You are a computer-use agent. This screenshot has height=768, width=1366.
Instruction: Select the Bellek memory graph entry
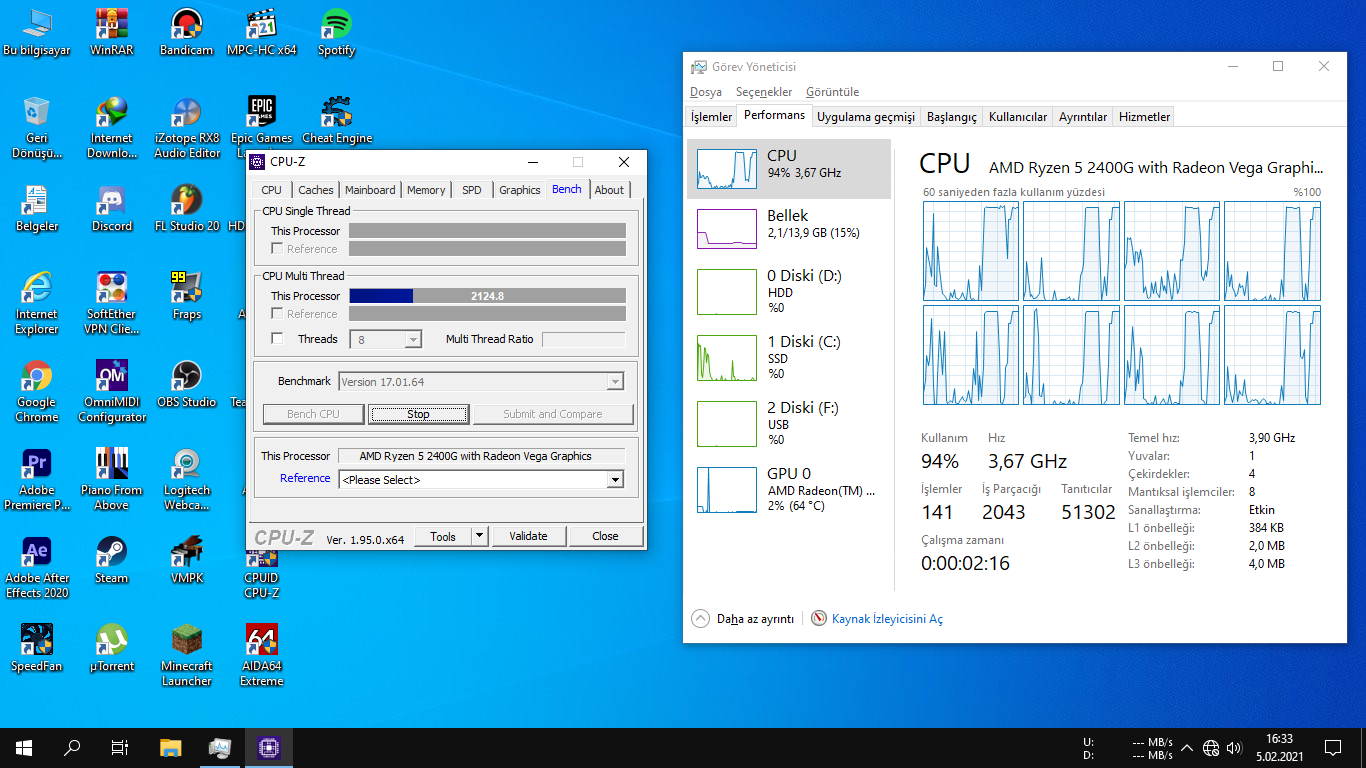coord(788,228)
